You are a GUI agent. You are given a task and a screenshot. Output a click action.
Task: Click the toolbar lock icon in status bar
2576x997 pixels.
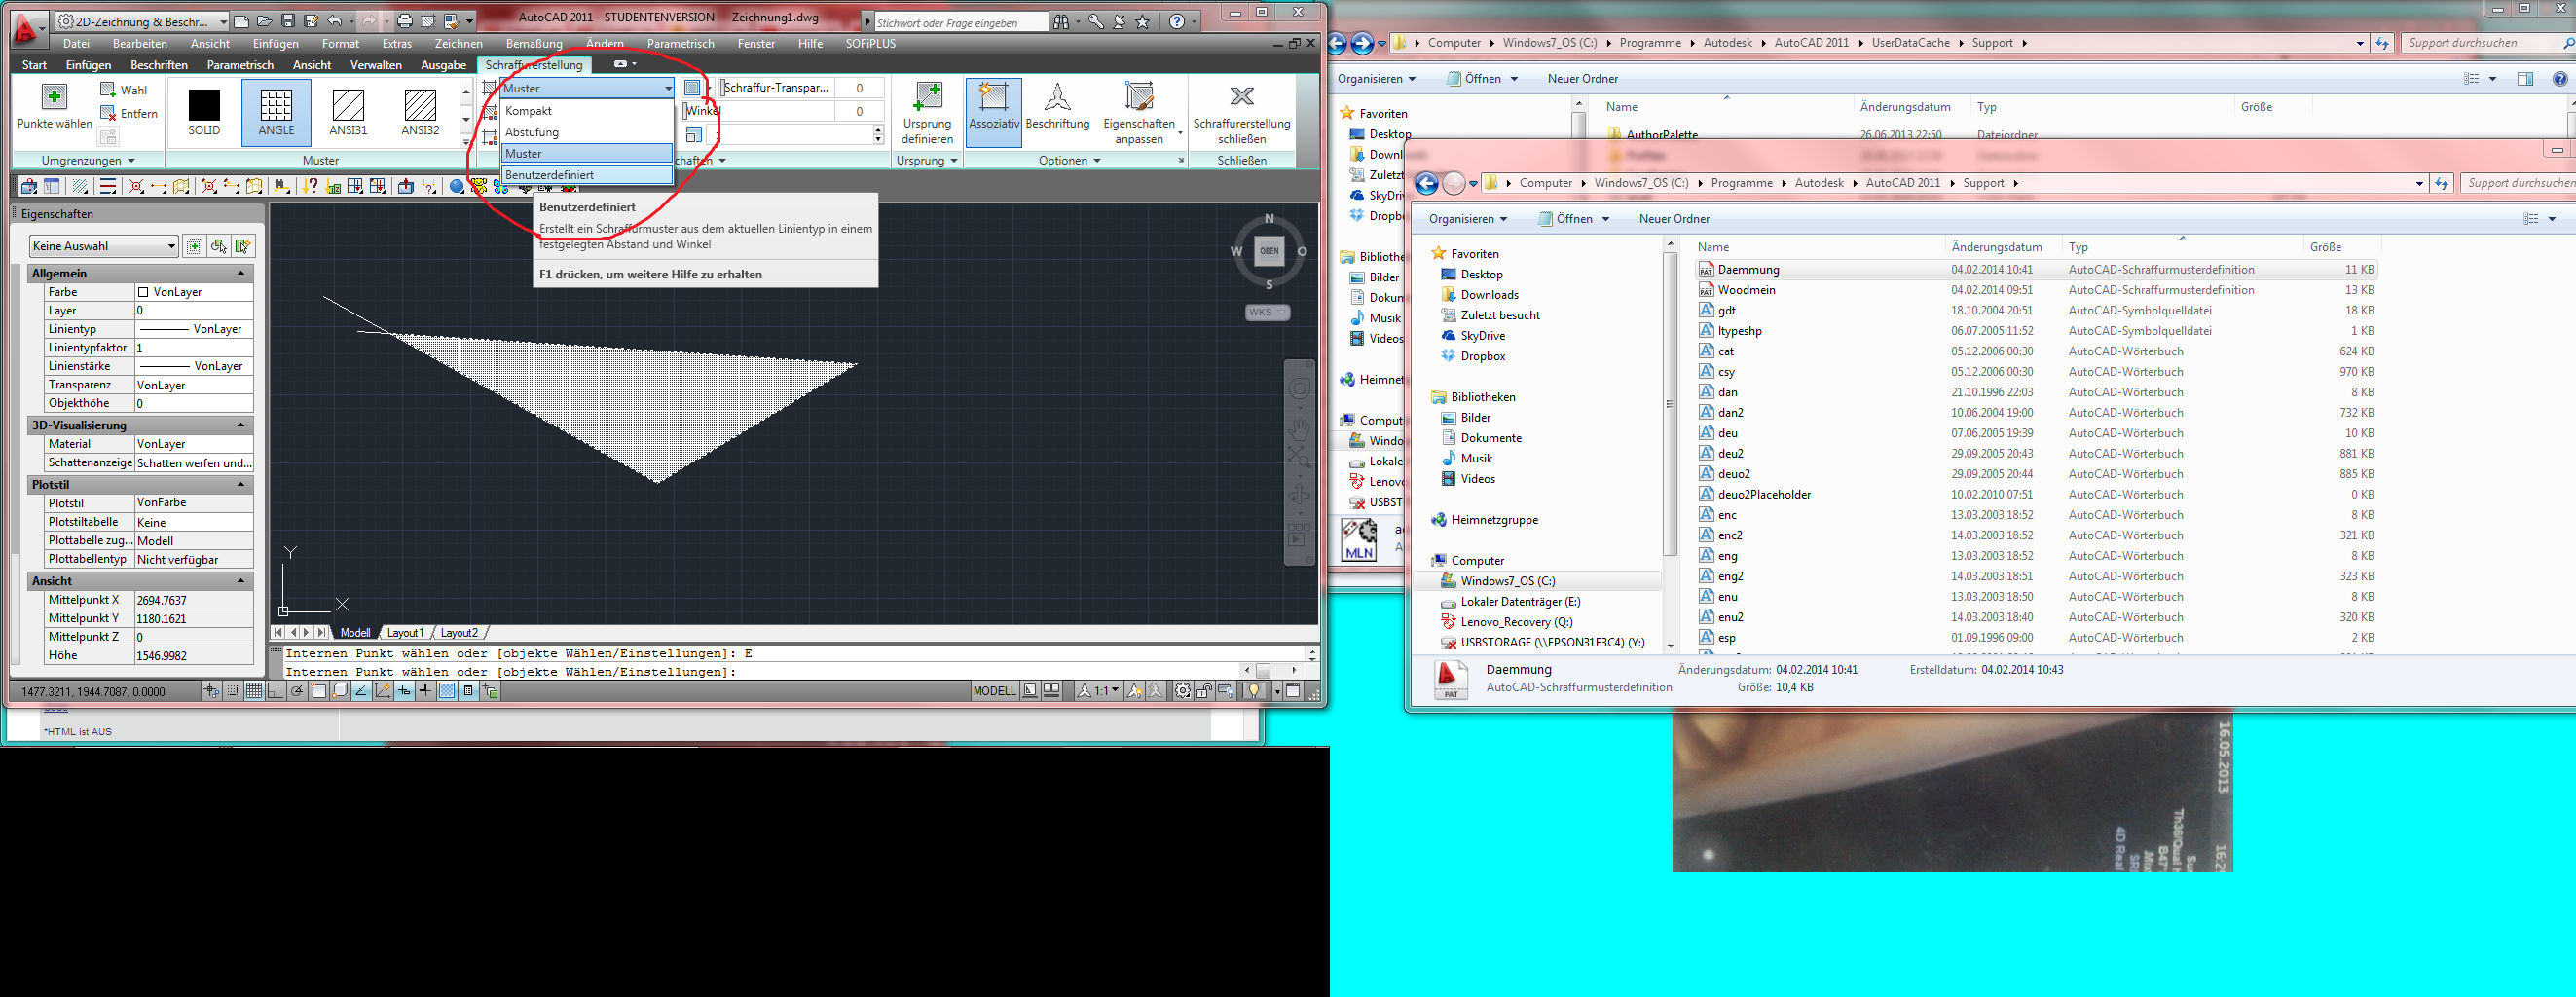1204,691
